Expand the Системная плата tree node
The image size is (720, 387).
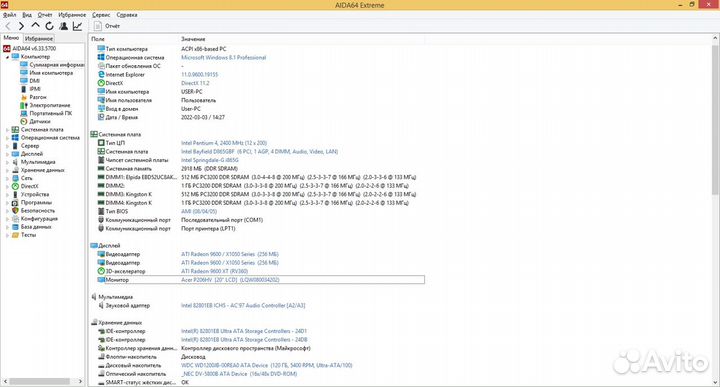point(7,130)
